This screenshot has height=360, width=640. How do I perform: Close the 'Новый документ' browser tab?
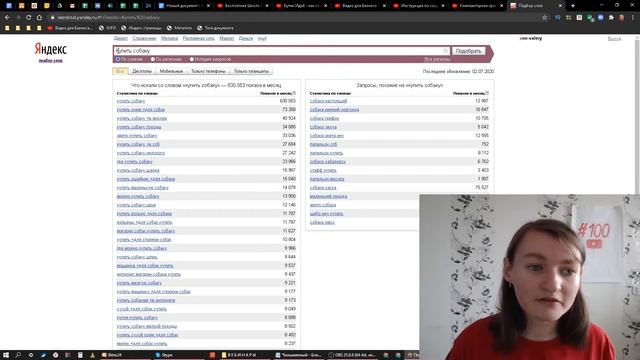click(x=209, y=6)
